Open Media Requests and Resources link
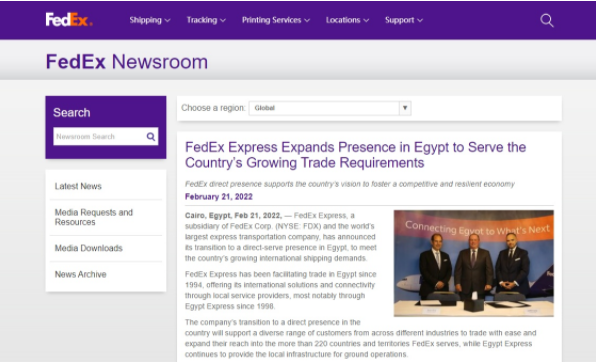The image size is (596, 363). click(x=94, y=217)
